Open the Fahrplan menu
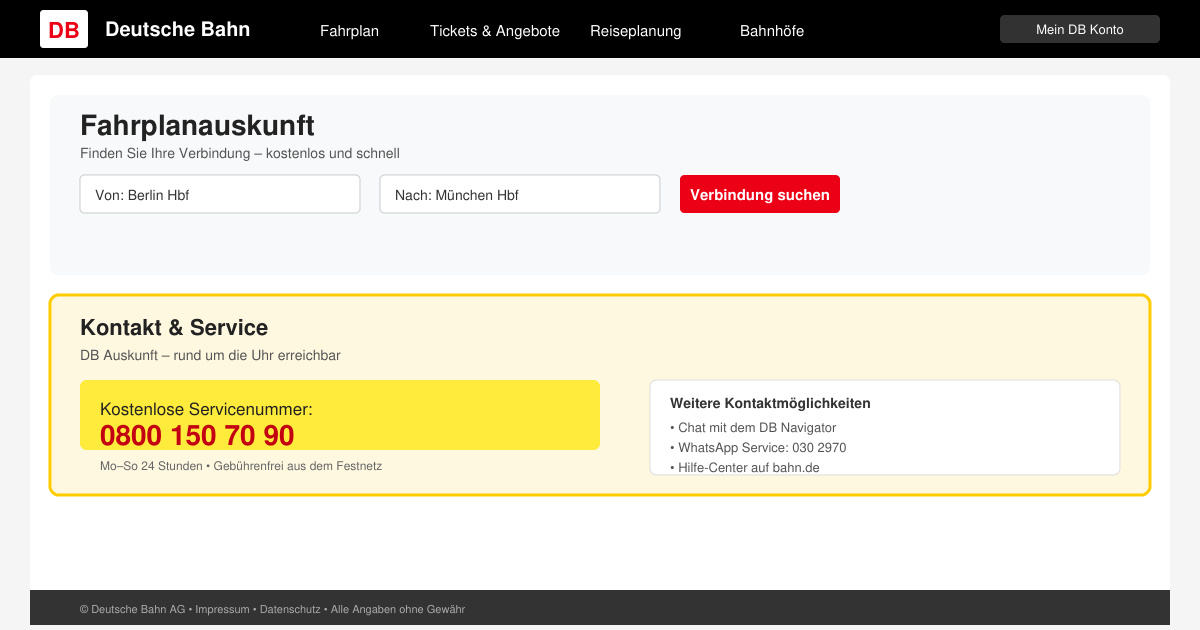Screen dimensions: 1200x630 pos(349,31)
